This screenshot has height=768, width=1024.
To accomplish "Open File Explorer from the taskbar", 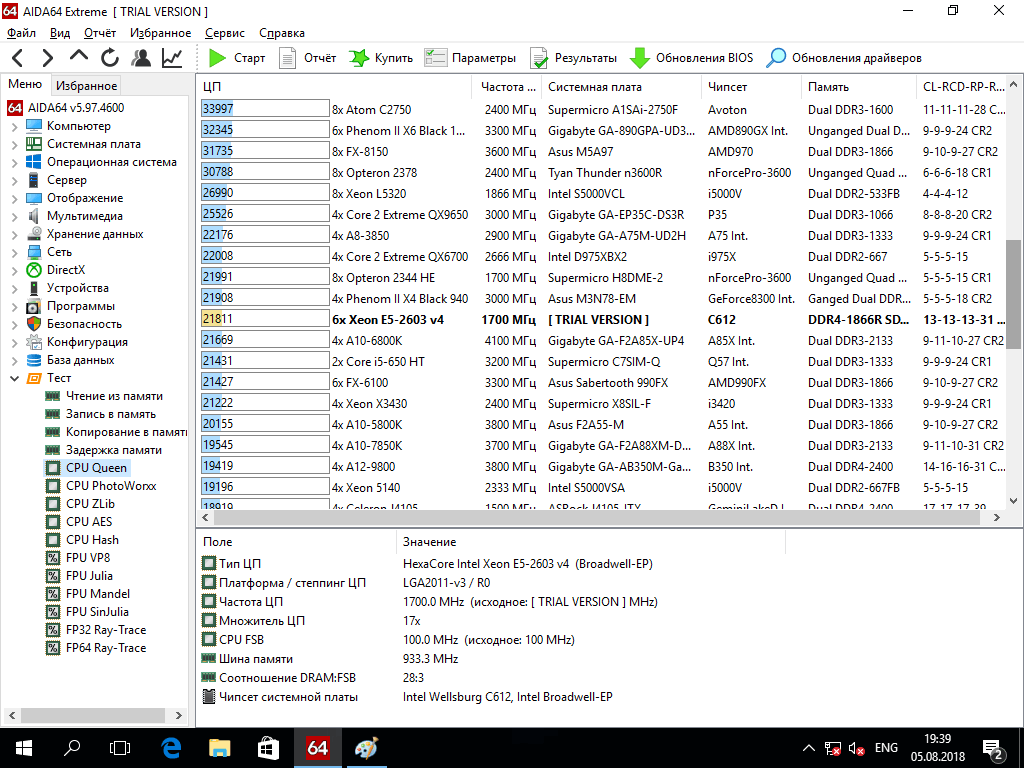I will [x=219, y=748].
